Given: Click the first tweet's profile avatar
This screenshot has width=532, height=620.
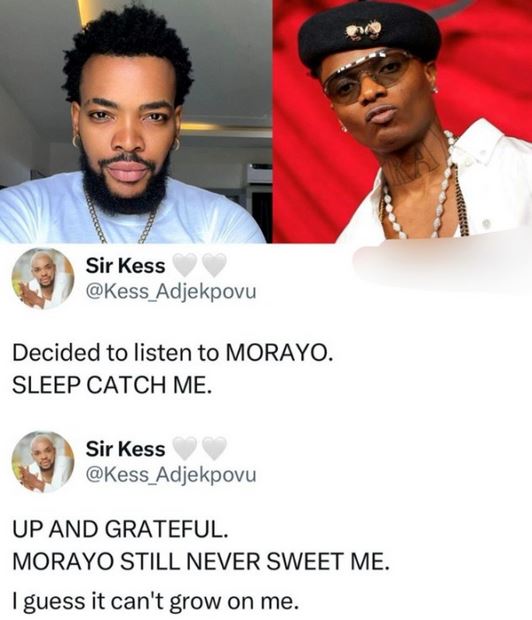Looking at the screenshot, I should coord(43,279).
